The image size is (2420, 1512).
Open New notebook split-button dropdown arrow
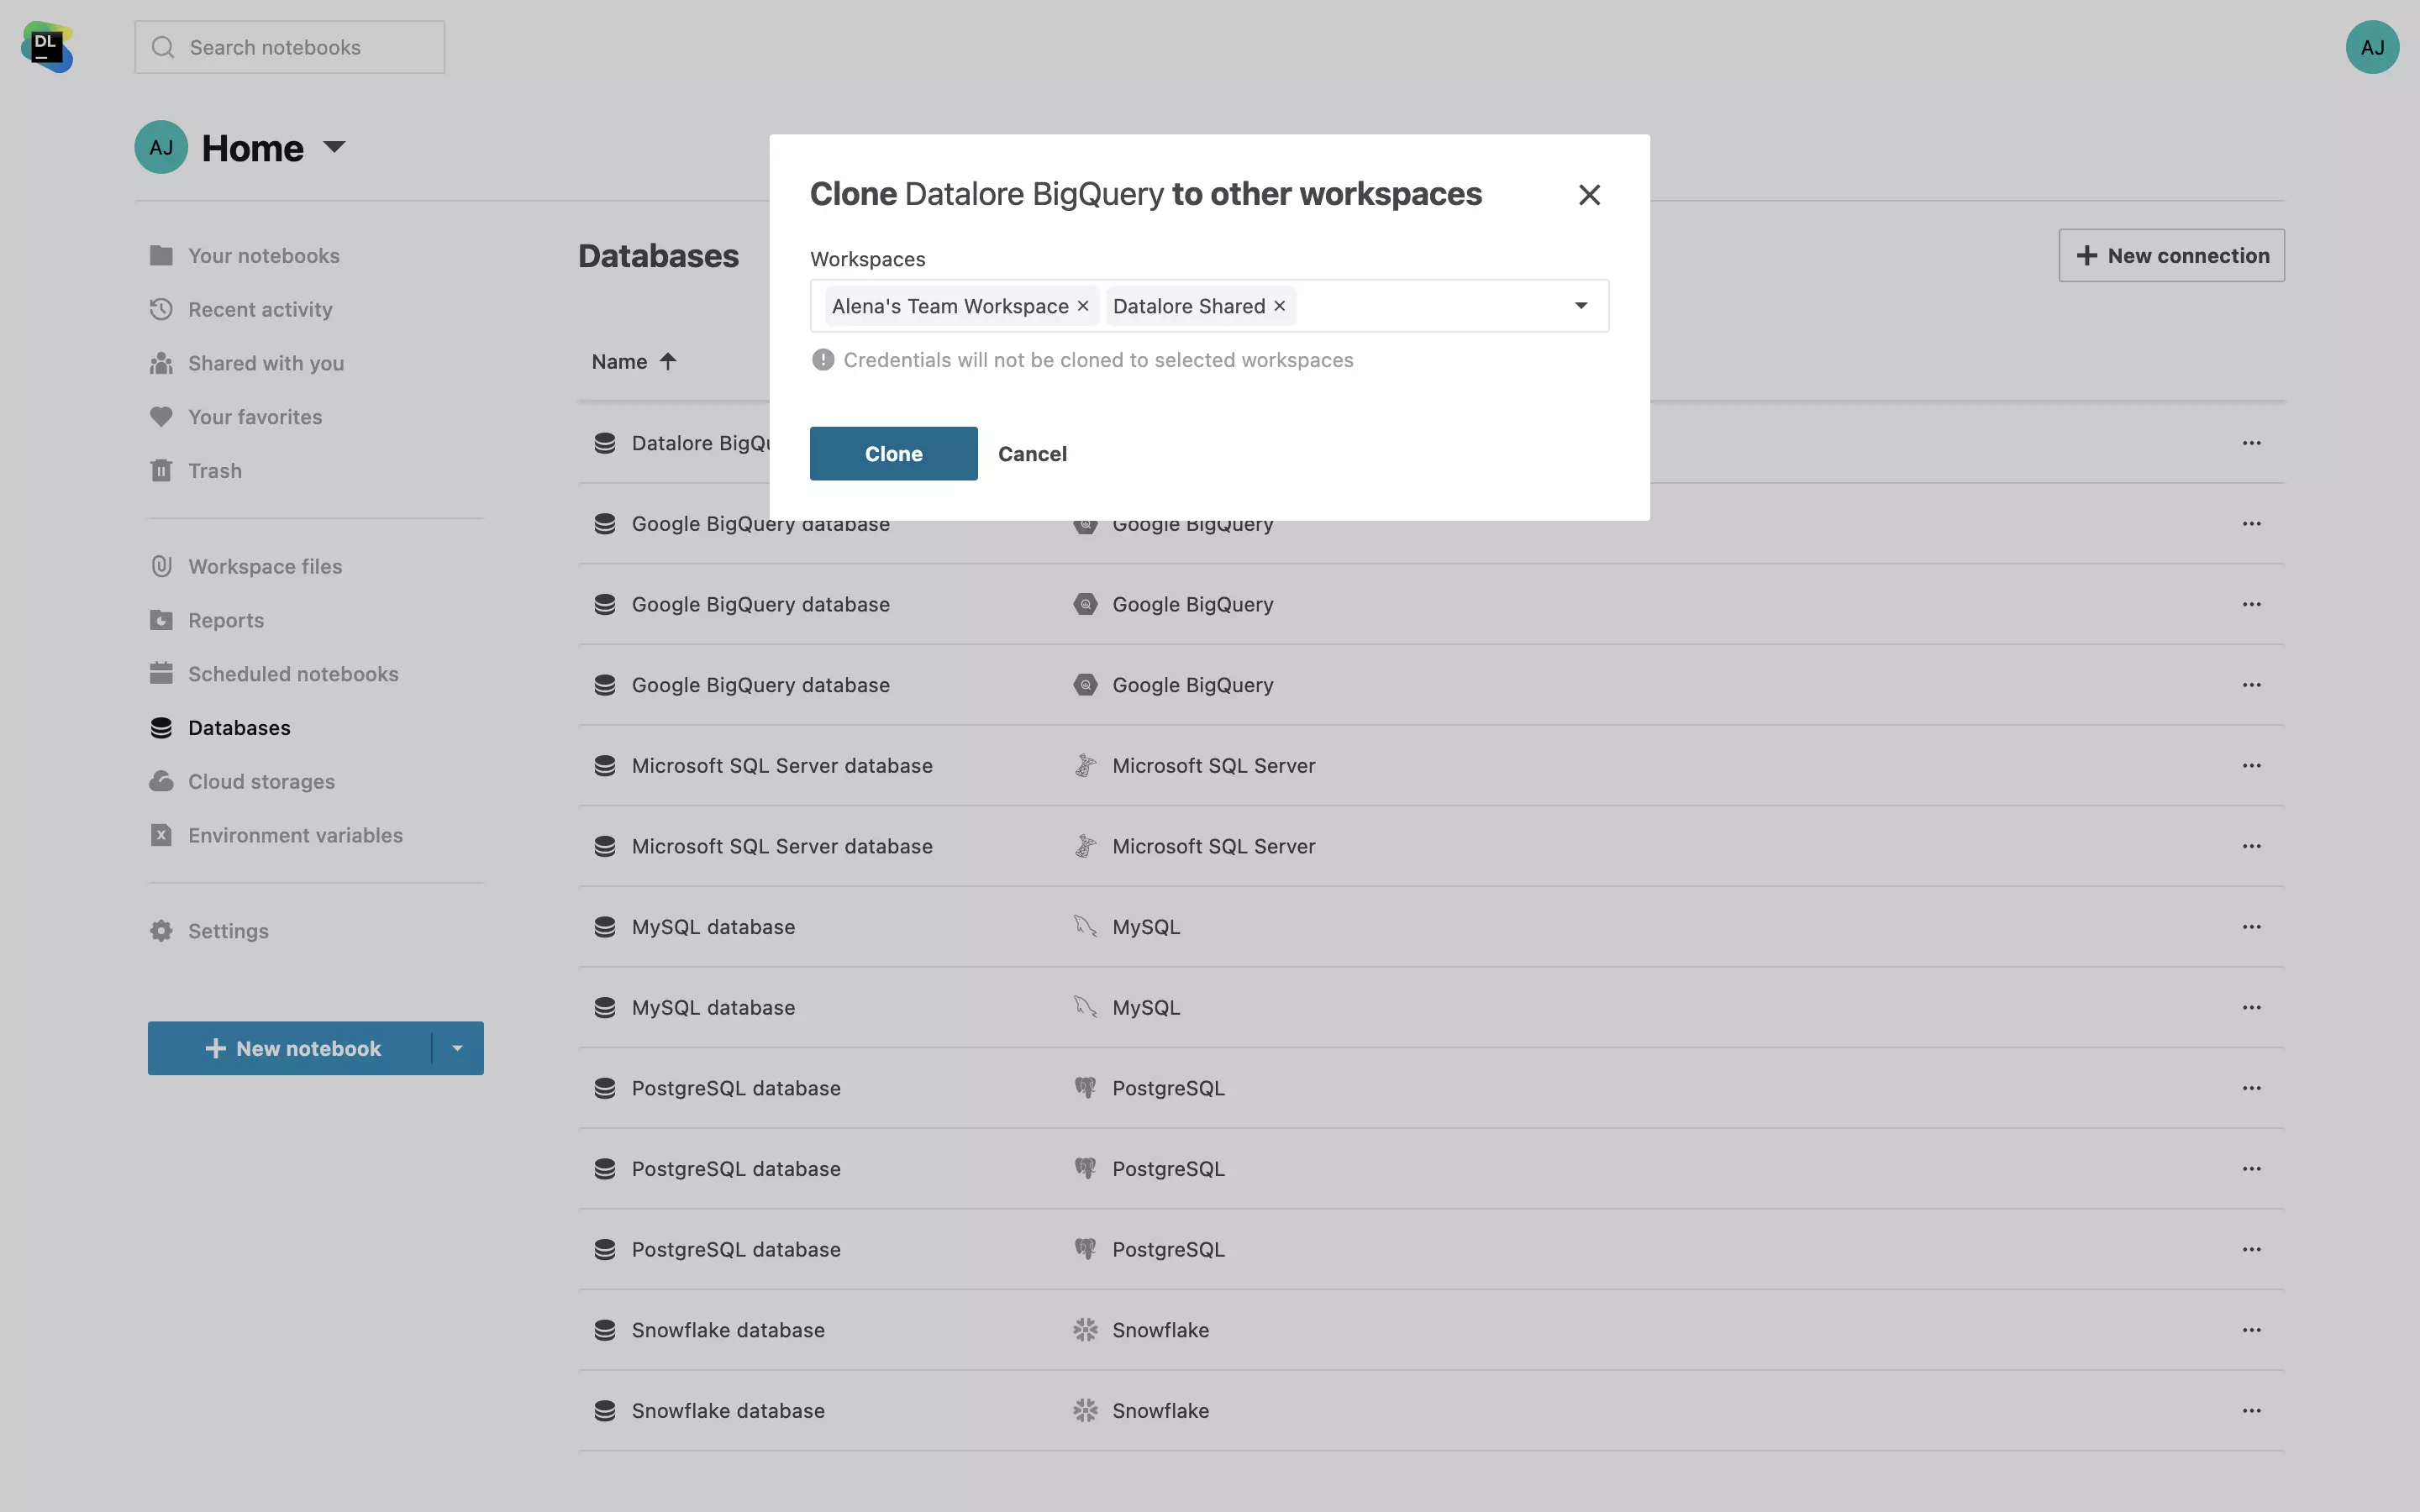457,1048
